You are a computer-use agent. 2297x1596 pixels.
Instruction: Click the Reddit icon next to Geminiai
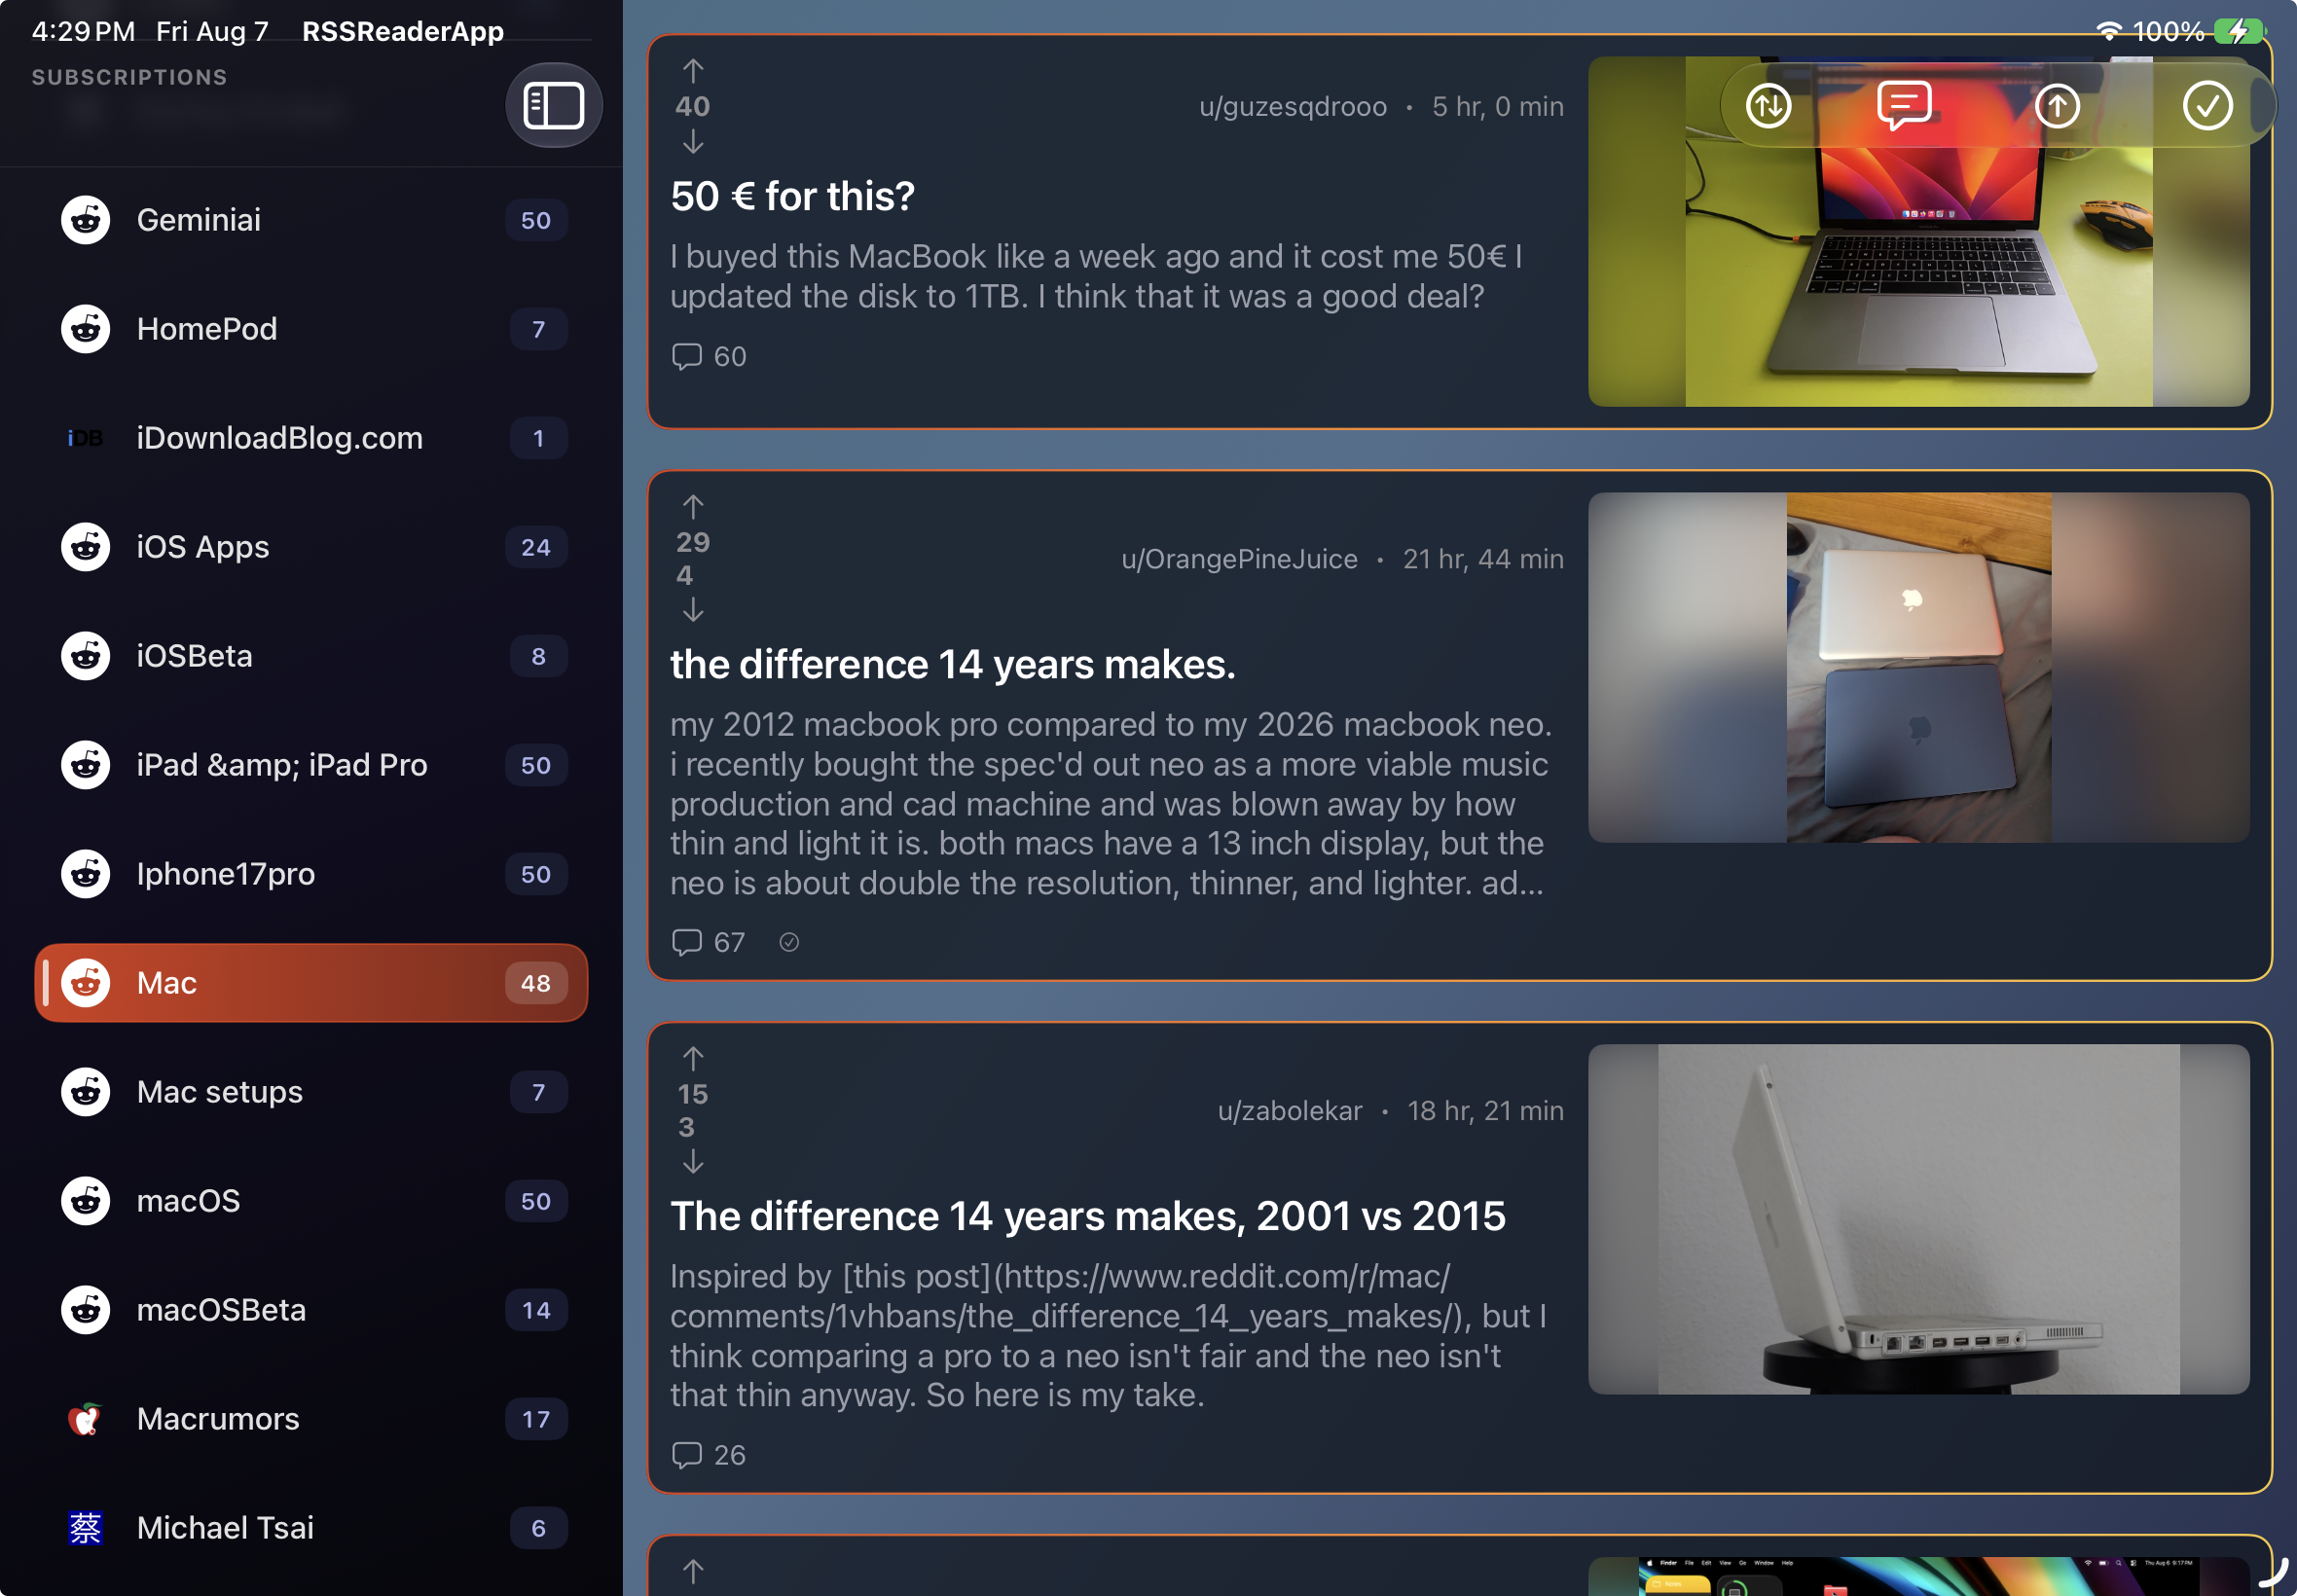click(x=85, y=220)
